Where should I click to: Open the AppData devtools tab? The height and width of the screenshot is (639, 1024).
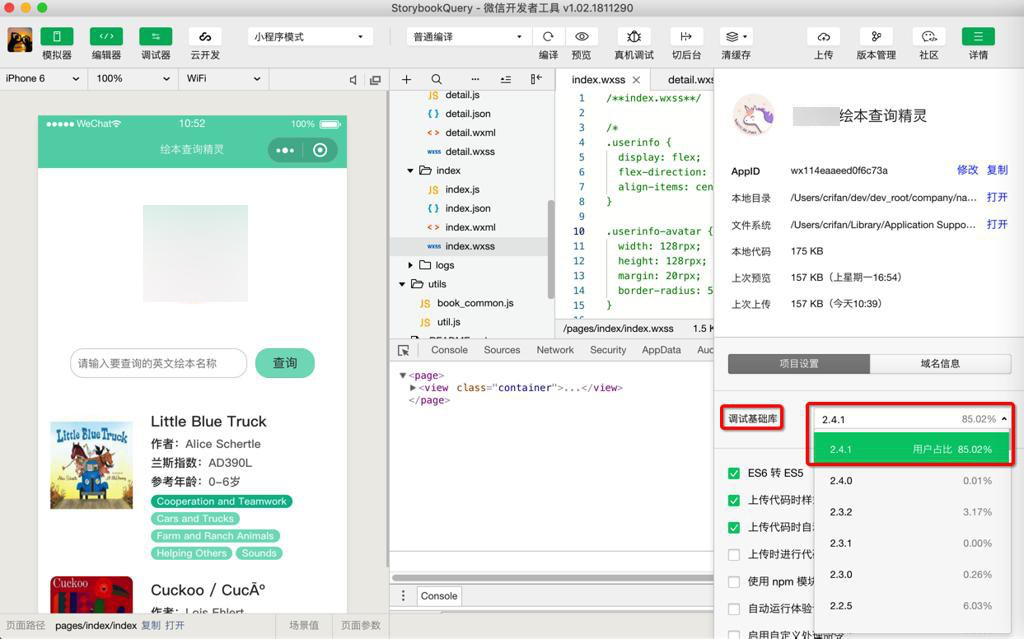(661, 350)
